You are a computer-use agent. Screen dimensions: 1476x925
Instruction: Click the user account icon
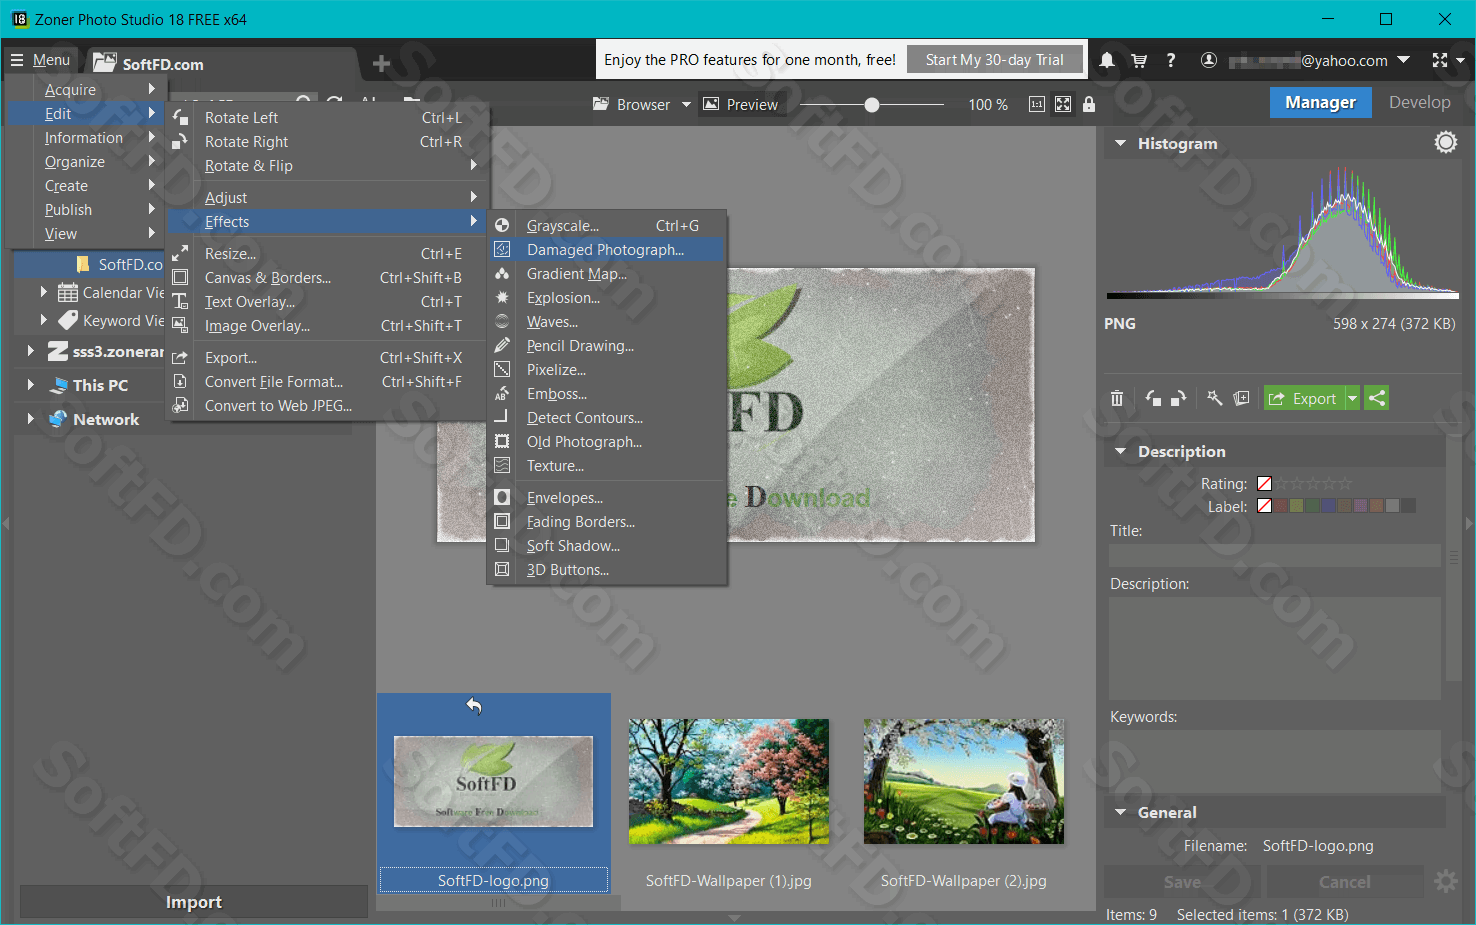click(1208, 60)
